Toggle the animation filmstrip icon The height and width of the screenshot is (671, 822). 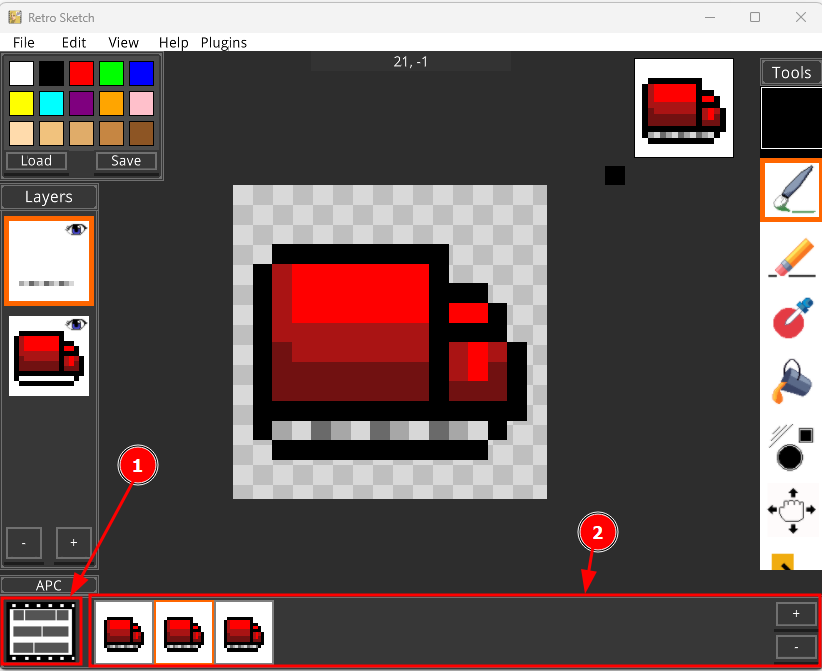41,632
